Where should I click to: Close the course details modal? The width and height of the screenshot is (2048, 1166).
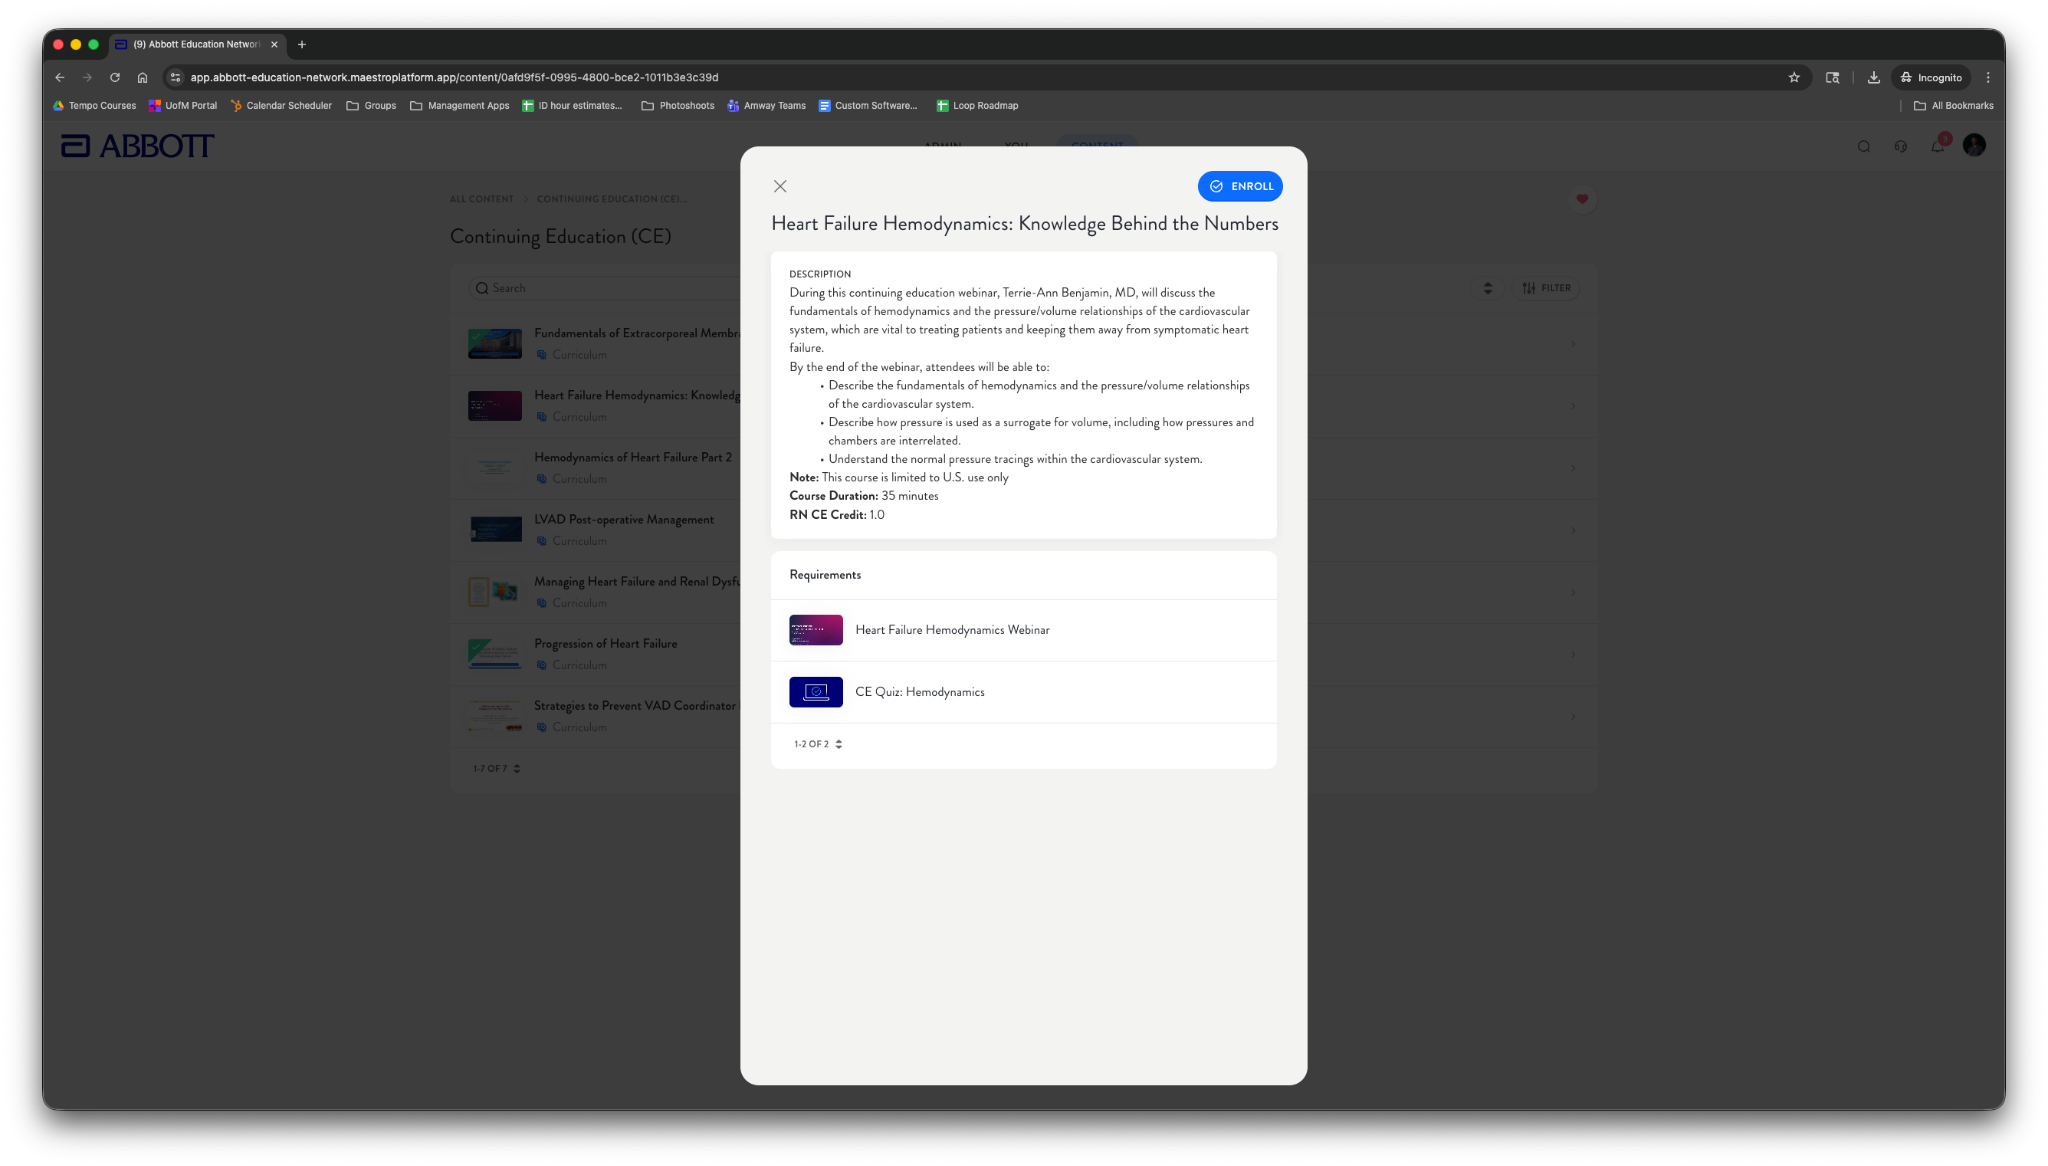(780, 186)
